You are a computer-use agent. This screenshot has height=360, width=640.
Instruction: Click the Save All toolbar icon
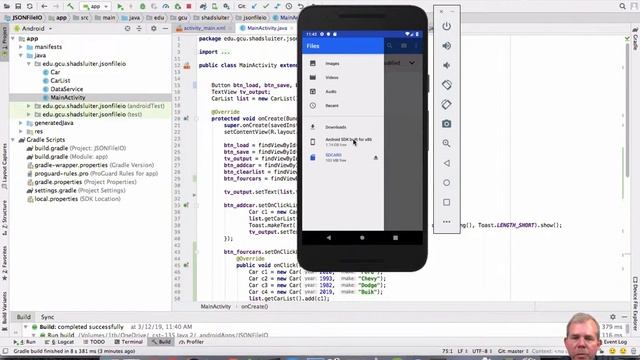(18, 7)
